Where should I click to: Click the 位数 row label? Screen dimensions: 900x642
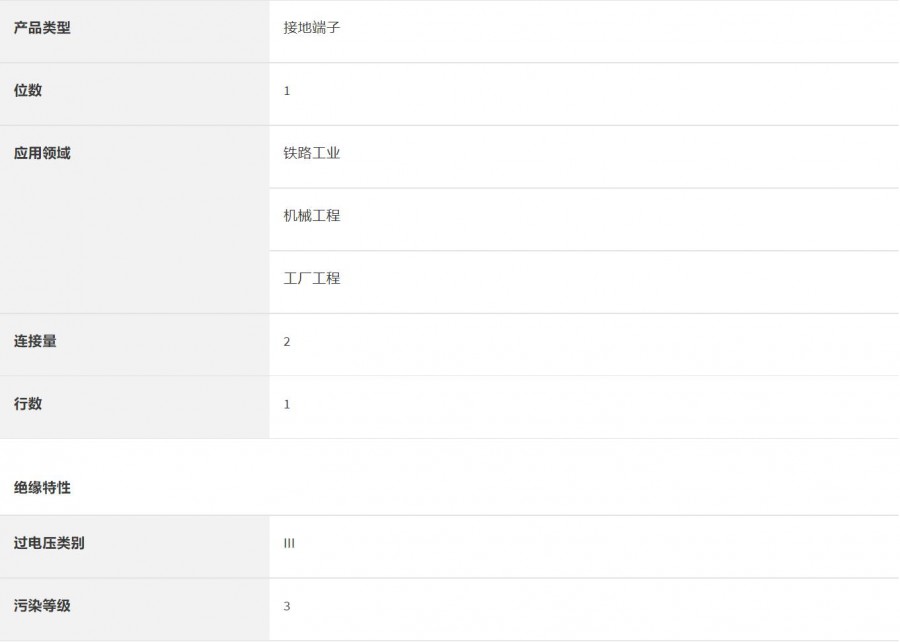point(28,90)
